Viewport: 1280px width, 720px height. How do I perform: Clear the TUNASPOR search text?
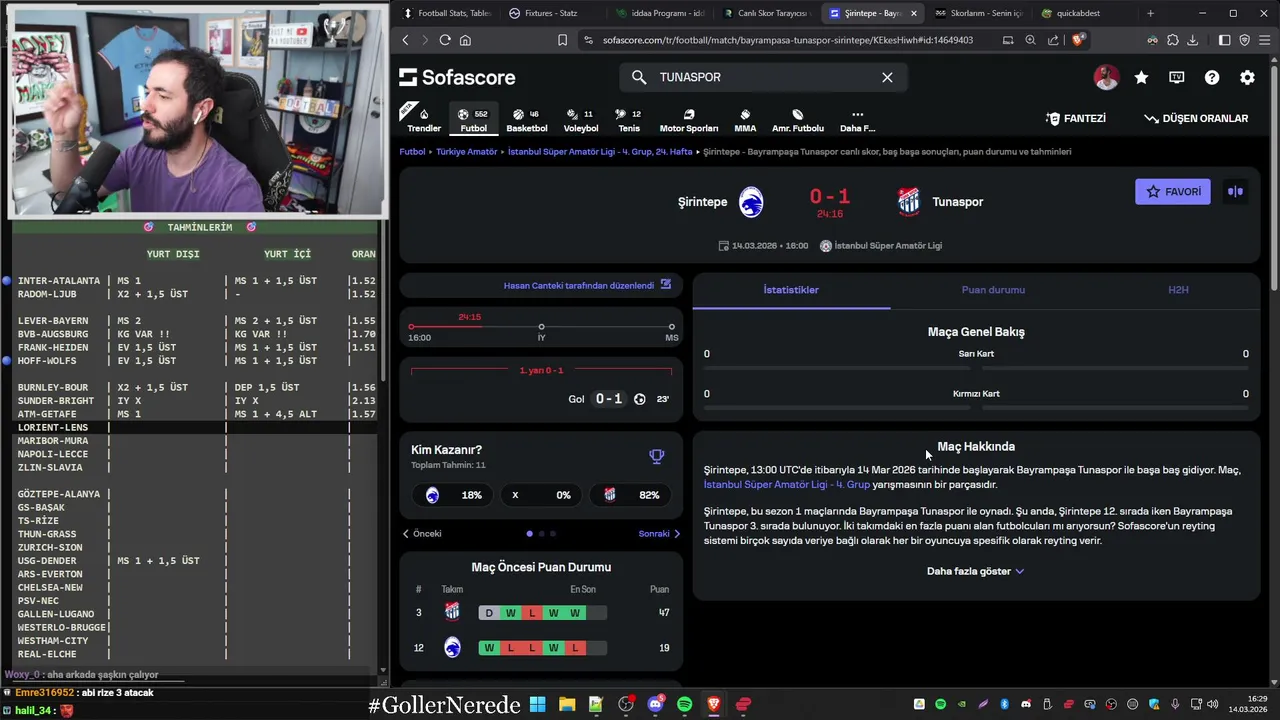tap(887, 77)
